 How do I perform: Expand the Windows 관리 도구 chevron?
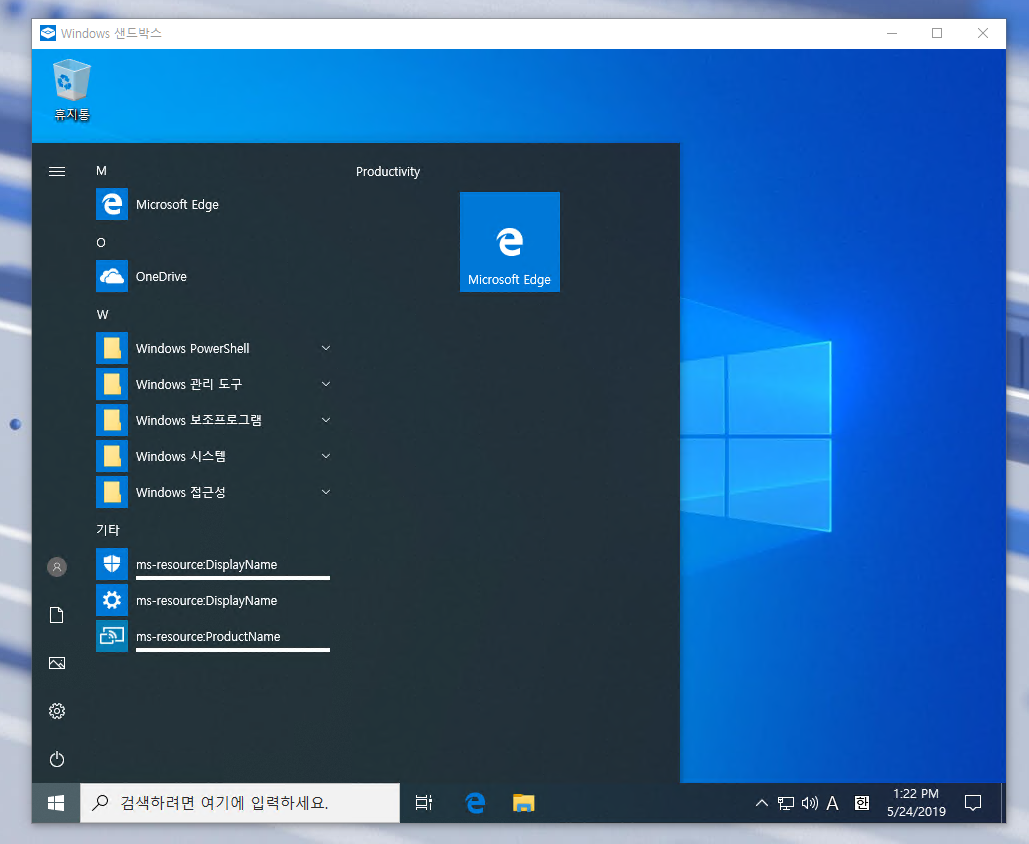(326, 384)
